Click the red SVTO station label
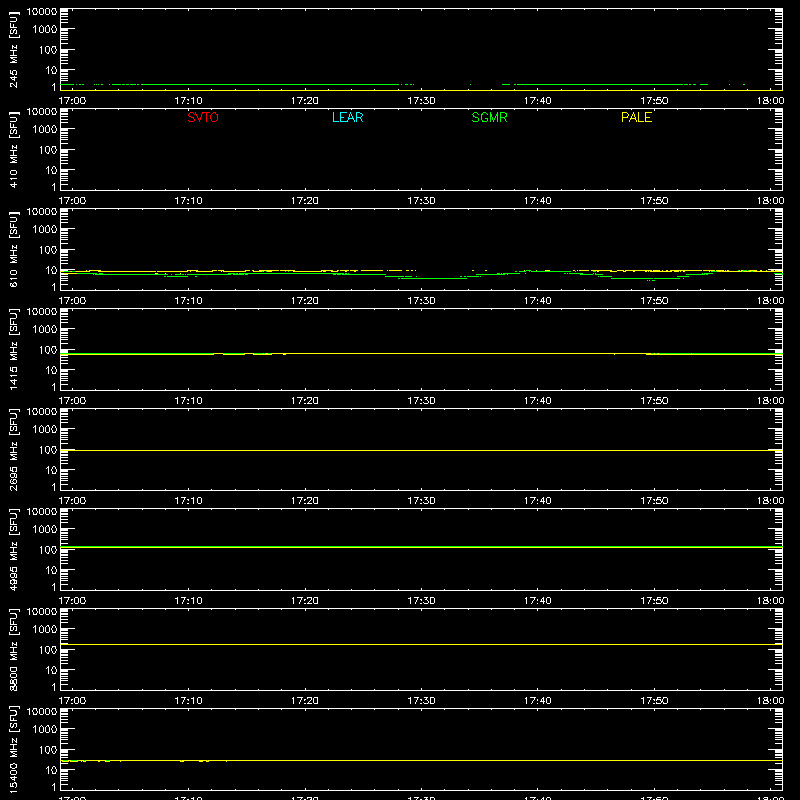The image size is (800, 800). [x=203, y=117]
